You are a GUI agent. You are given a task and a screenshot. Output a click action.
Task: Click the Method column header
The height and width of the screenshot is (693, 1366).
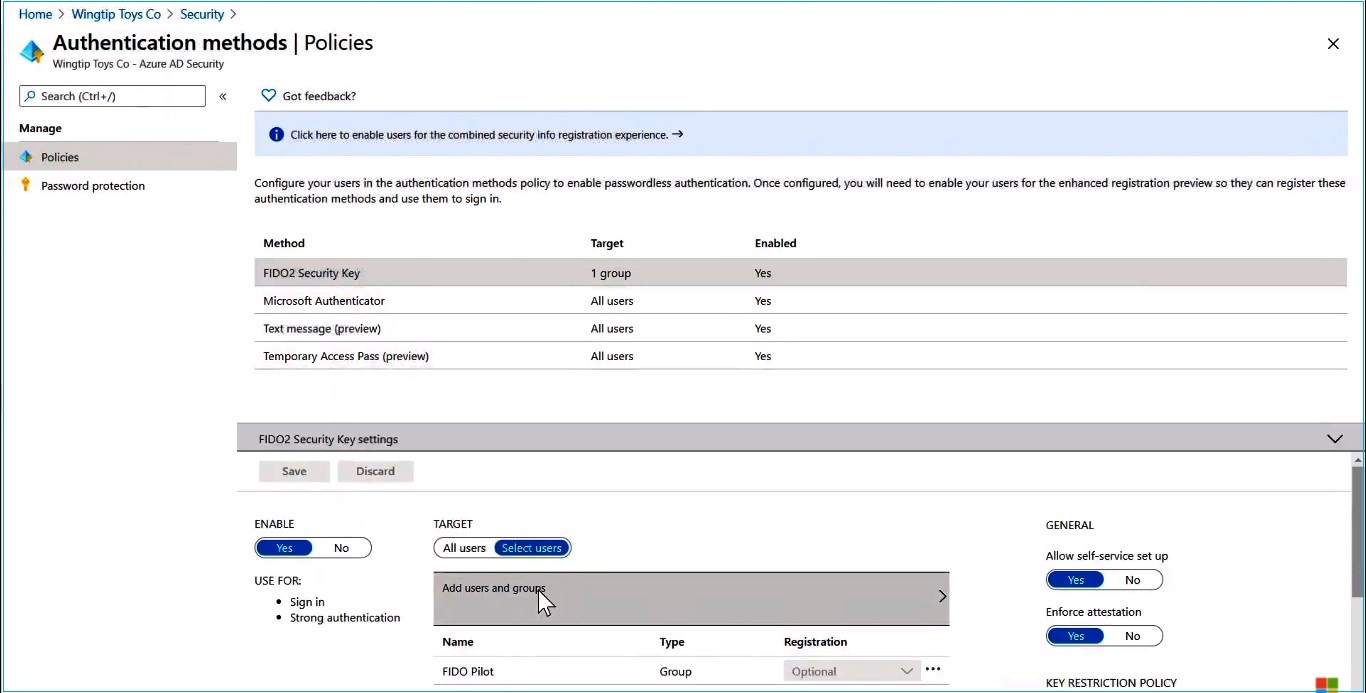coord(284,243)
